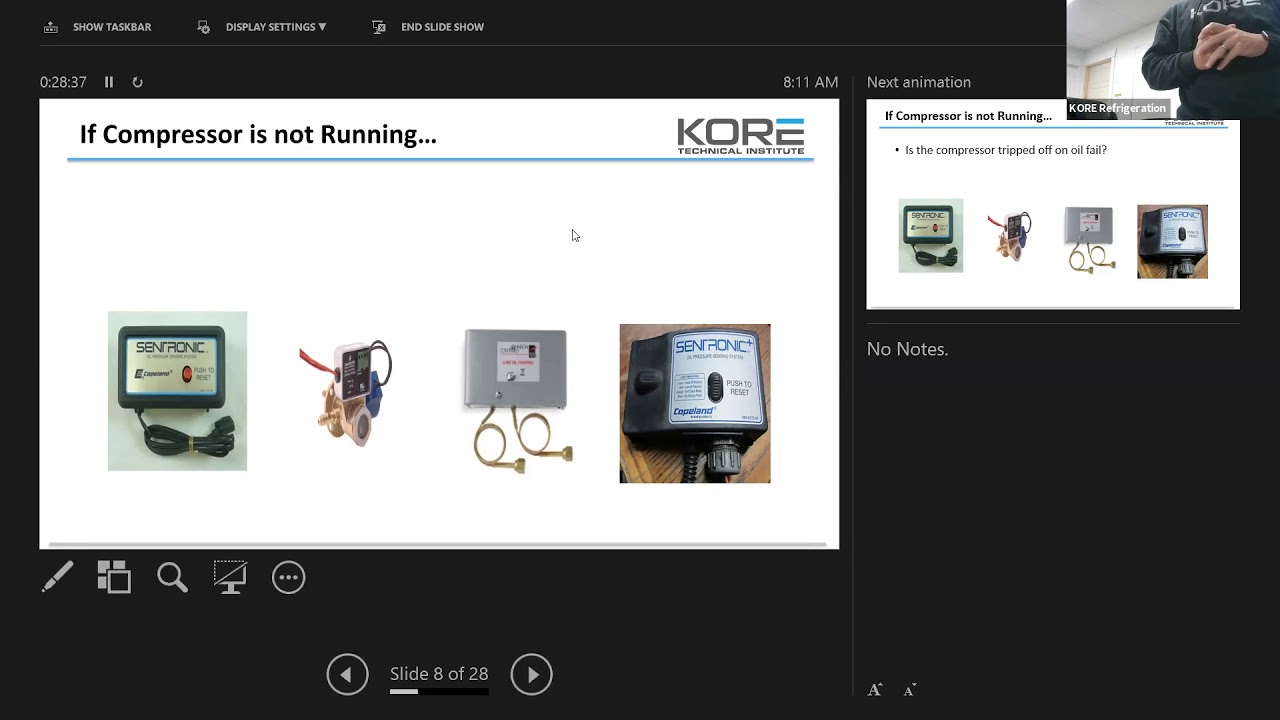Click the 8:11 AM clock
This screenshot has width=1280, height=720.
tap(810, 82)
